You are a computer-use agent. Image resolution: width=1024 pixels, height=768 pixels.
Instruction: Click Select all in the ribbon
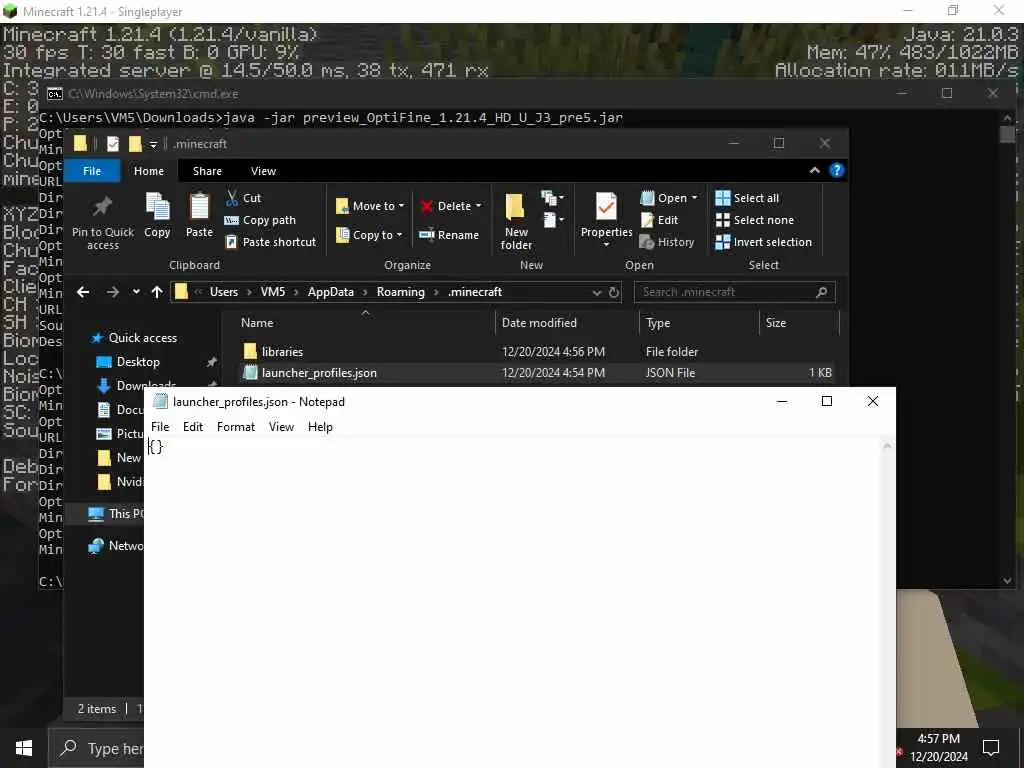pos(747,198)
